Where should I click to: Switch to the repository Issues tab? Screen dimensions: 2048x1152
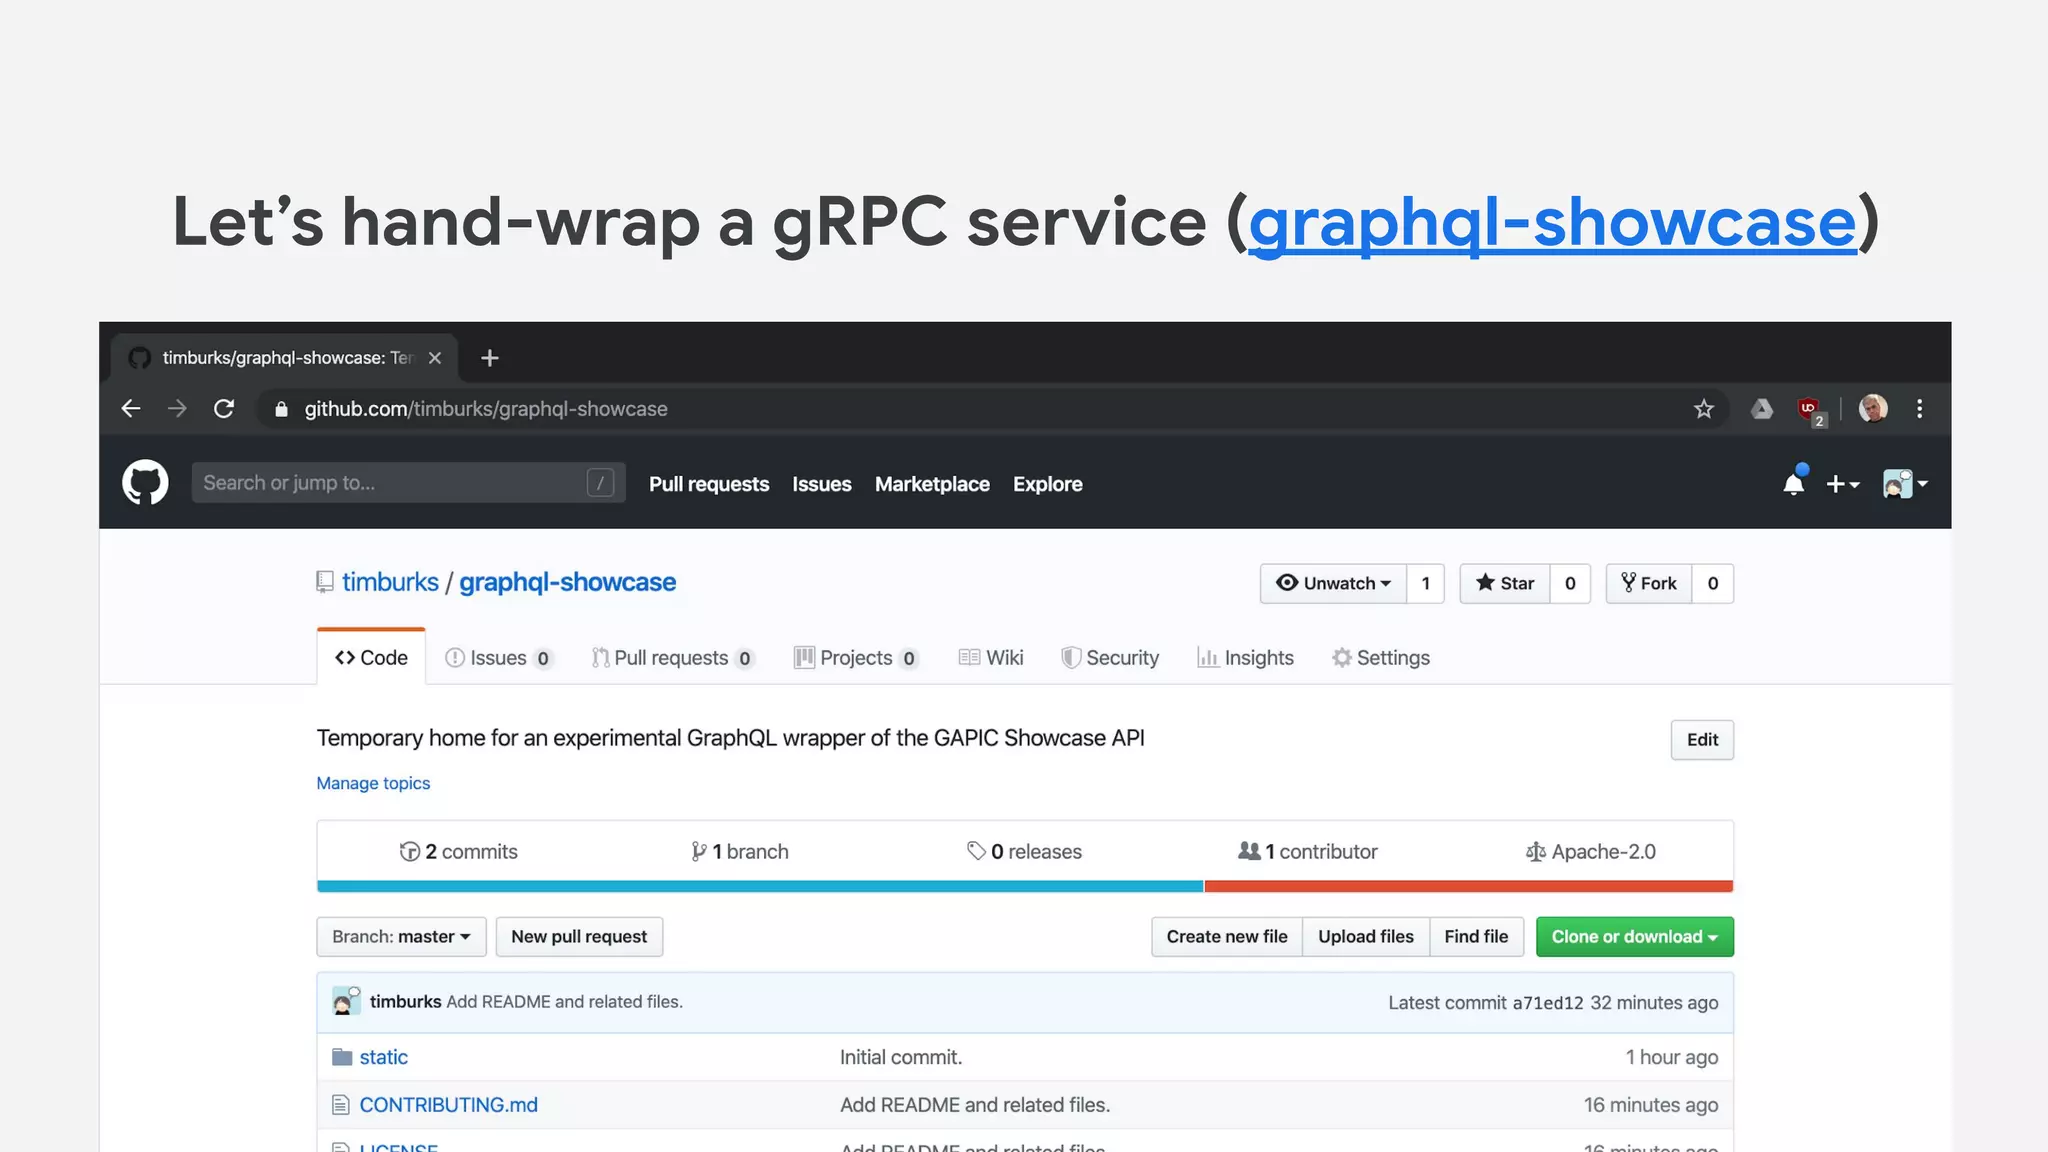(x=498, y=658)
